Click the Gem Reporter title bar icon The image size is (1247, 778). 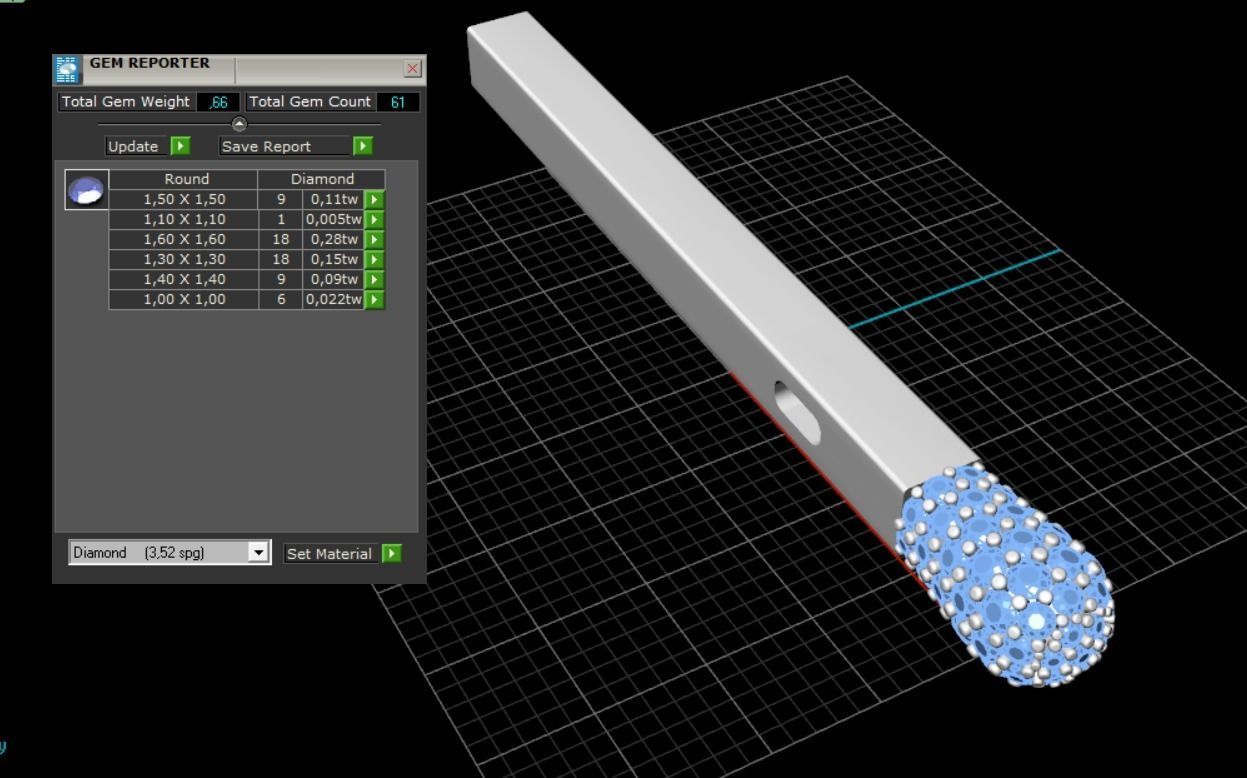tap(67, 70)
